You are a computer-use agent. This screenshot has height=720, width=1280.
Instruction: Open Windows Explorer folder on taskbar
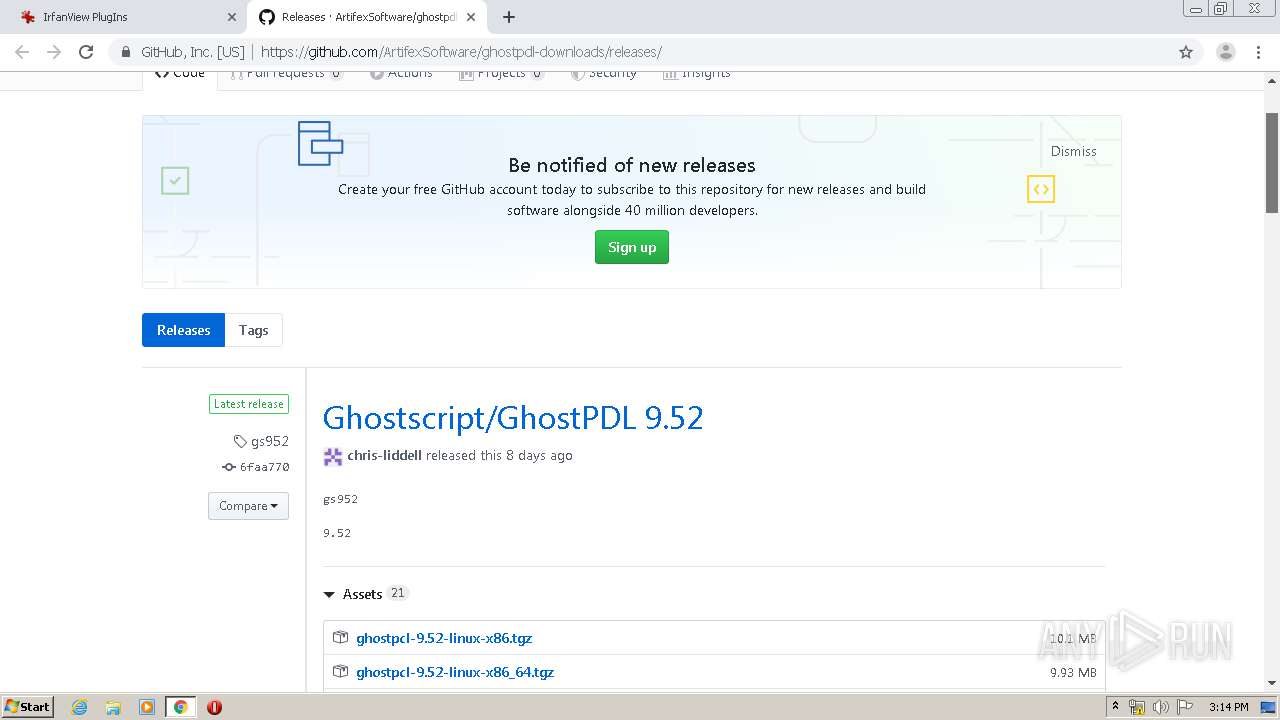[x=113, y=707]
